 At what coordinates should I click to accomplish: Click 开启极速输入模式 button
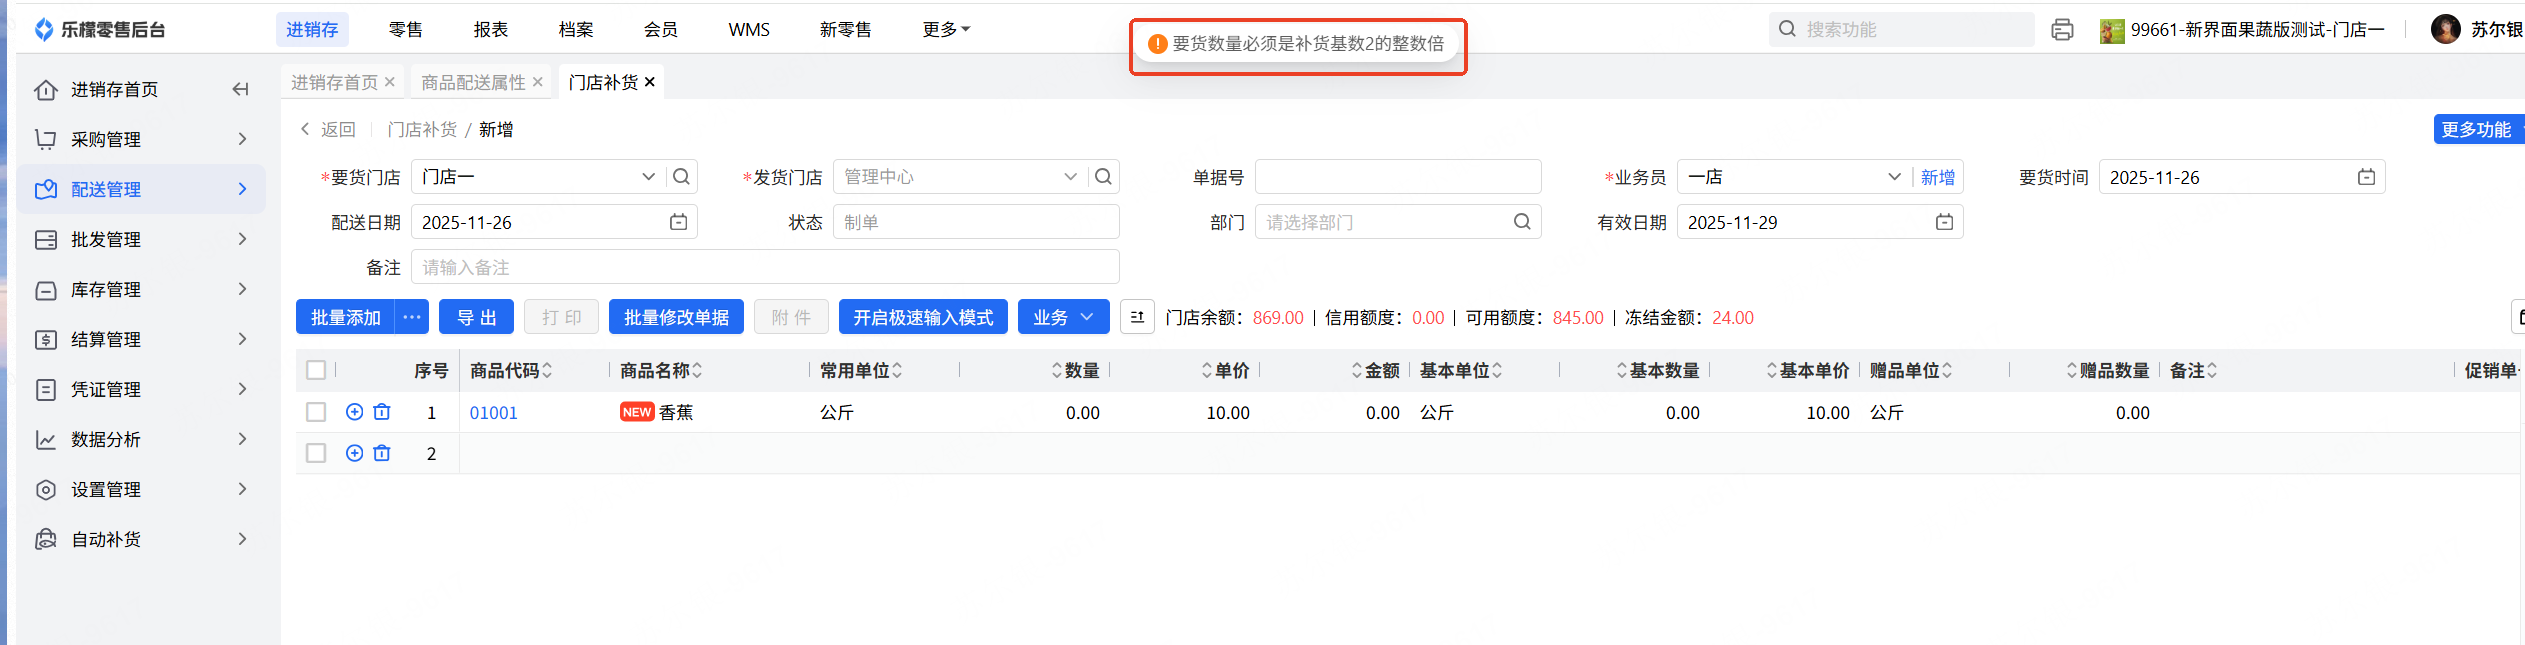tap(923, 317)
